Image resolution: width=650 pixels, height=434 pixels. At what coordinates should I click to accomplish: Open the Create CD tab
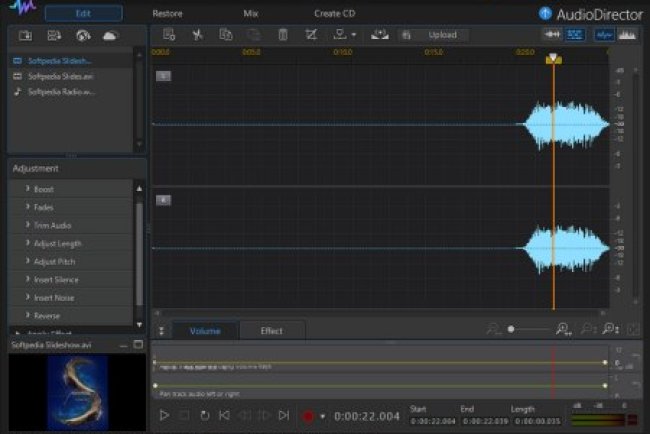pyautogui.click(x=335, y=14)
